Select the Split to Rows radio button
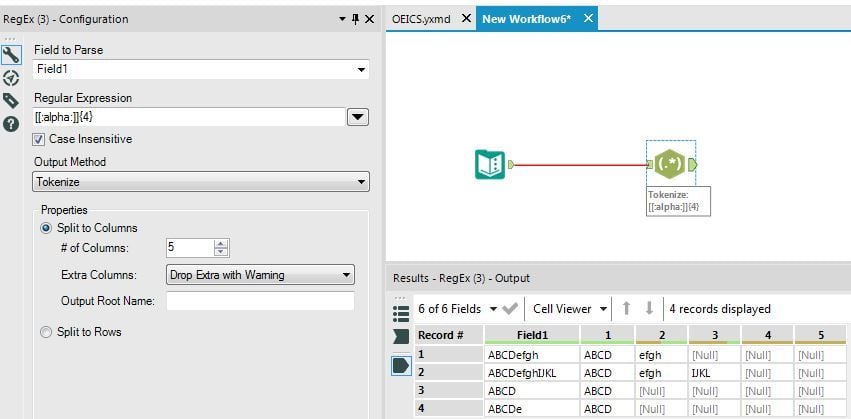 click(47, 332)
